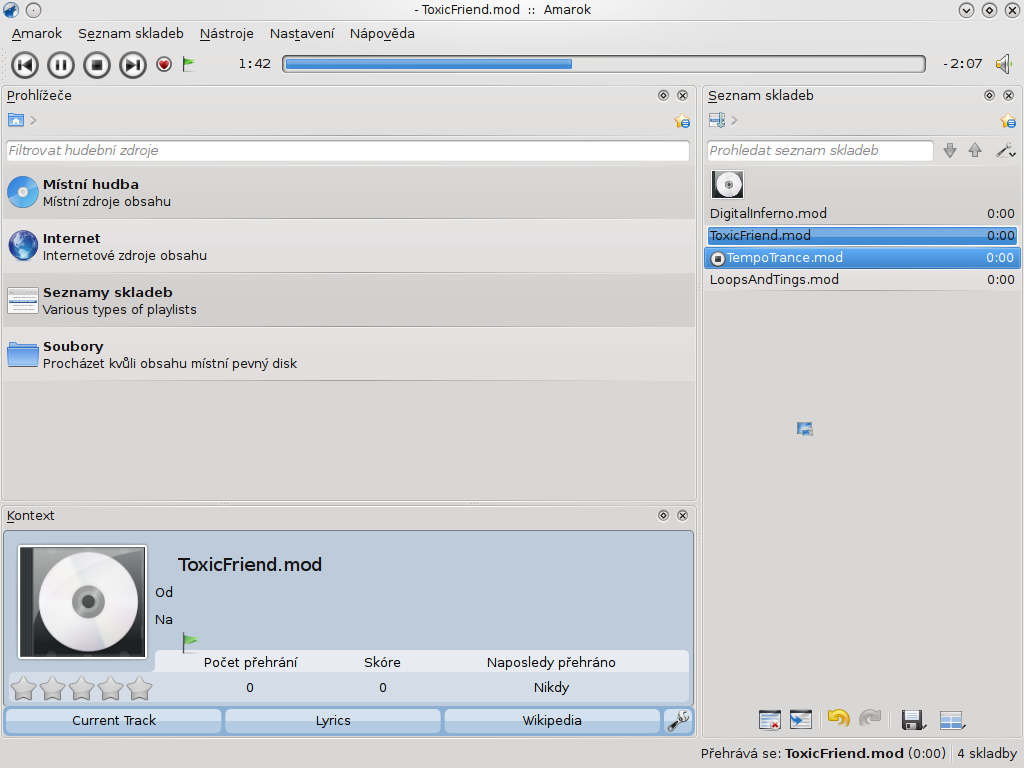Open the Nápověda menu
Screen dimensions: 1024x768
382,33
